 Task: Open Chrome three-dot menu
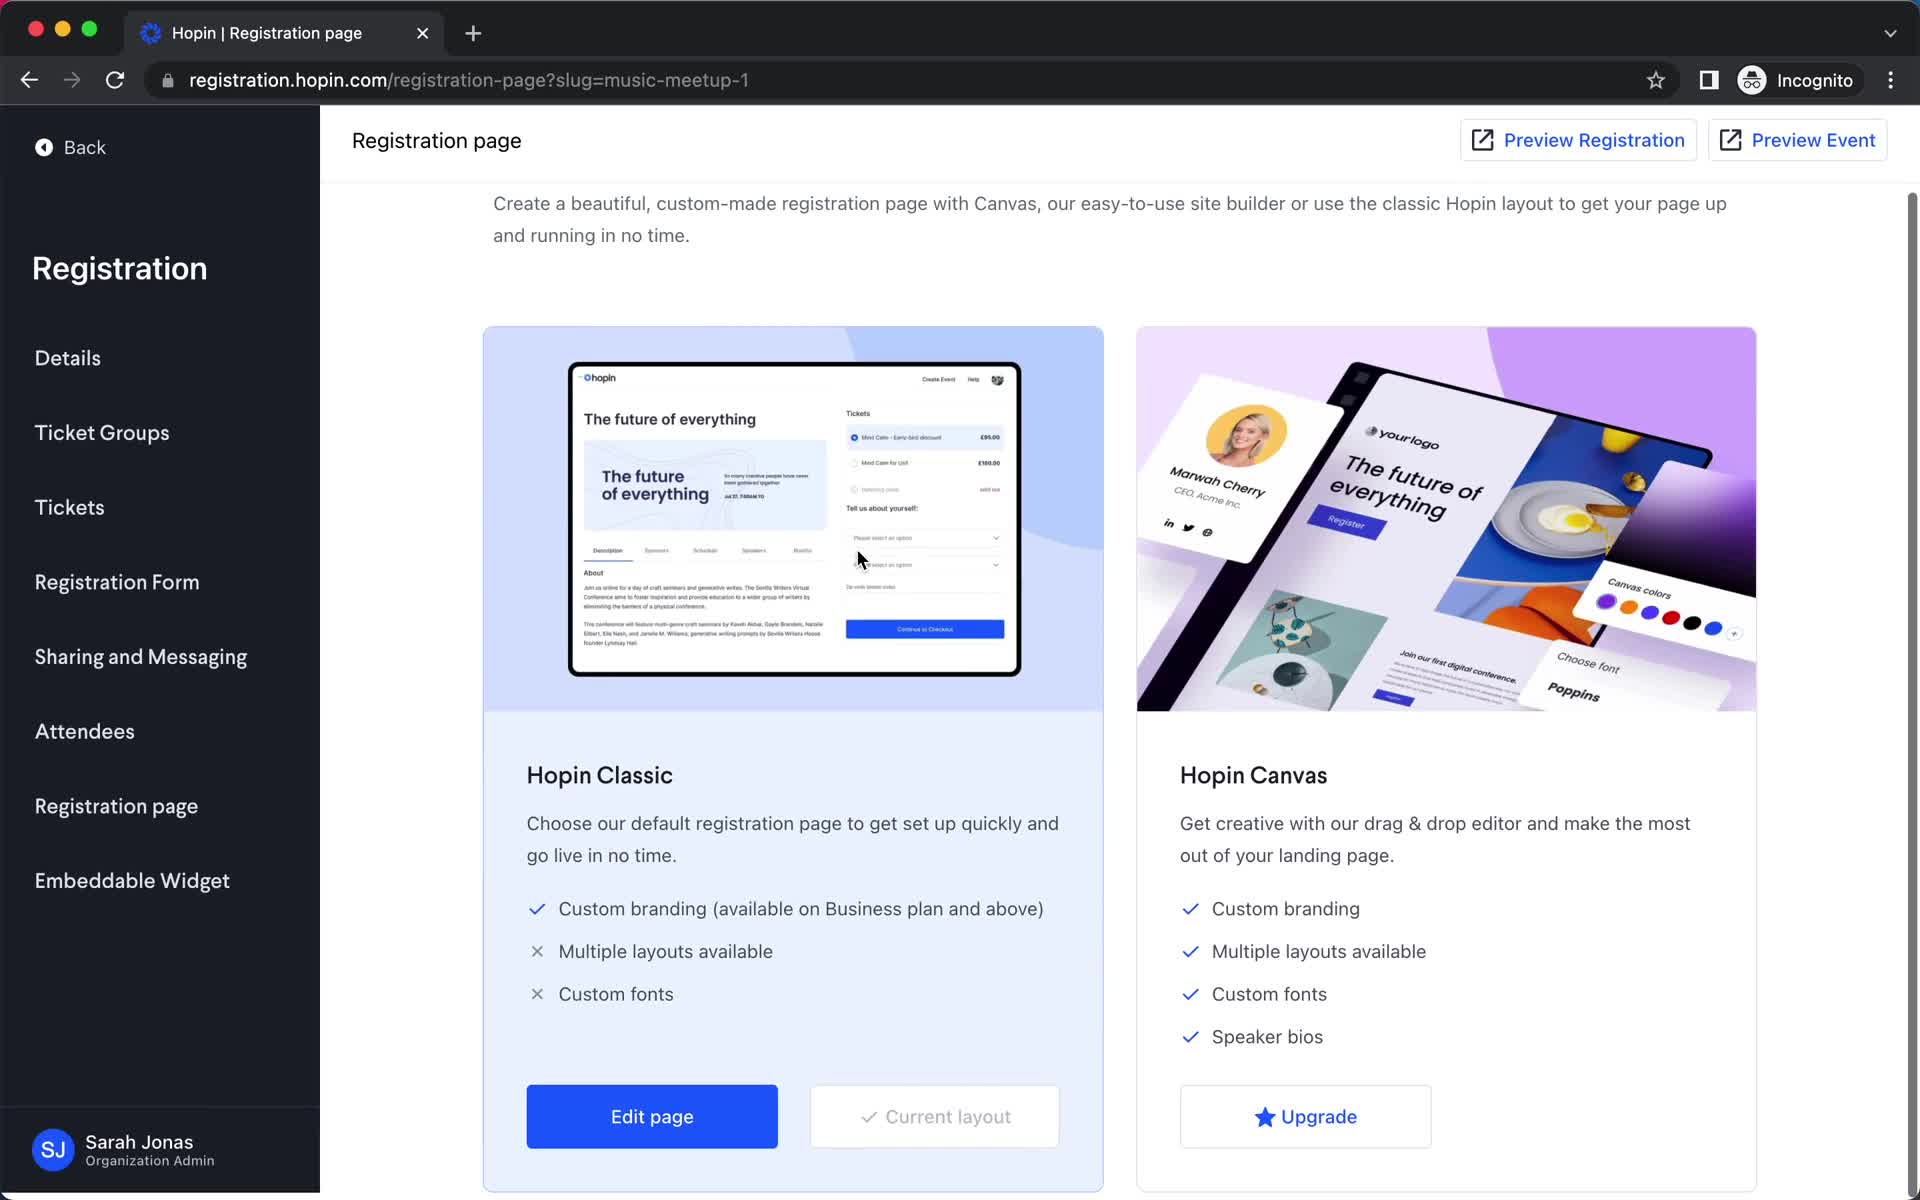click(1890, 80)
